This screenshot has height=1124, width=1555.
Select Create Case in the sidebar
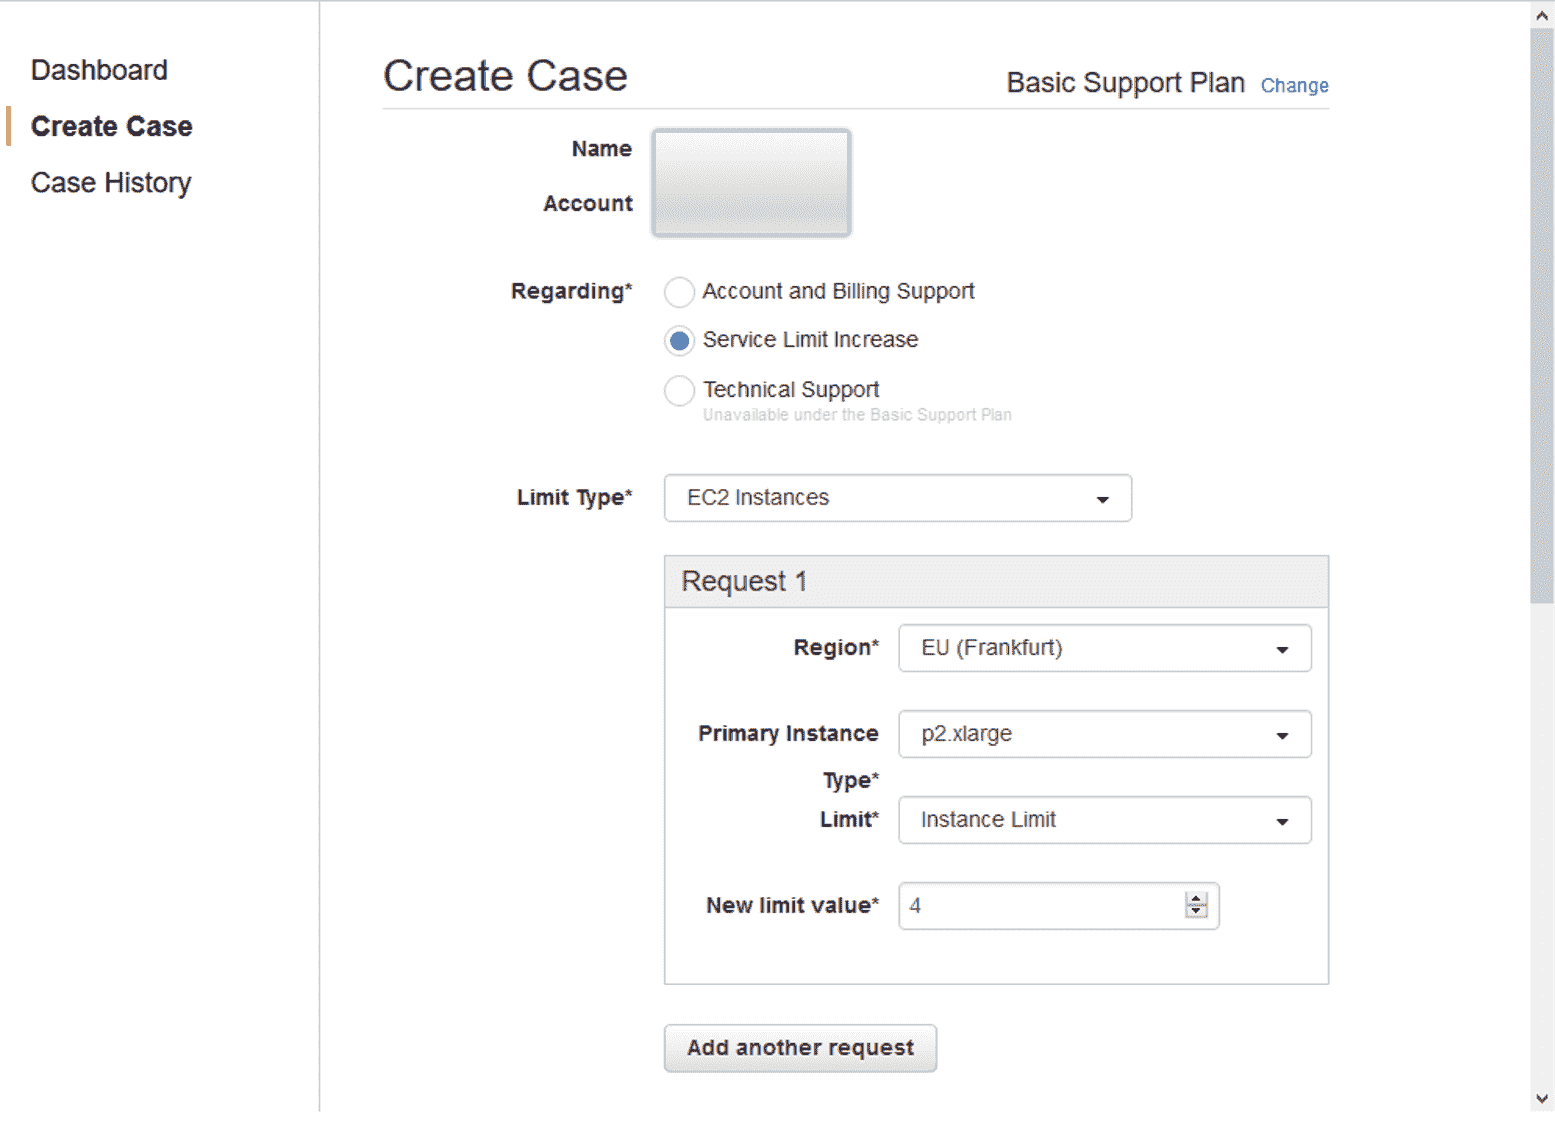tap(111, 126)
